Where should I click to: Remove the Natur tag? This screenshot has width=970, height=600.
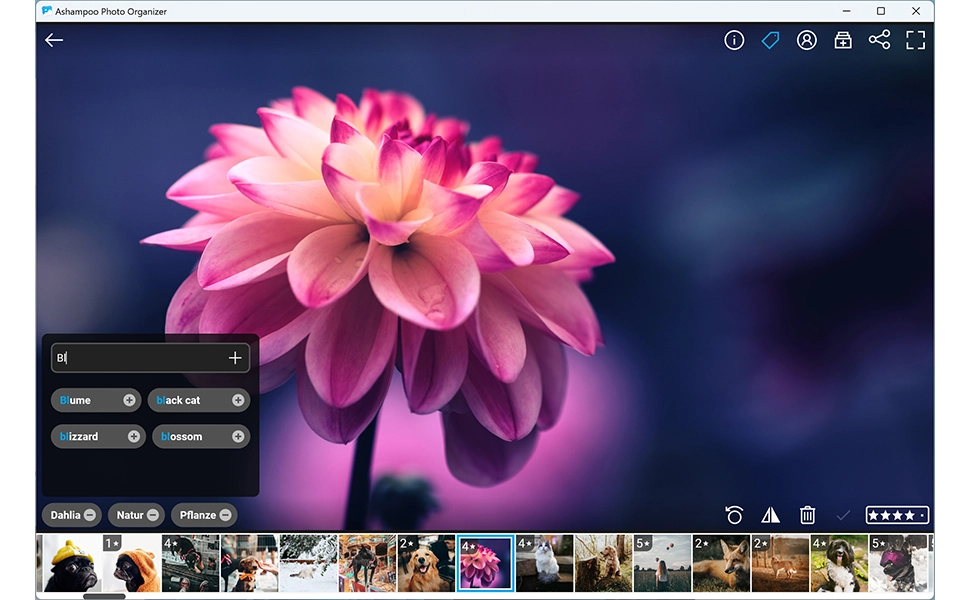pyautogui.click(x=153, y=514)
